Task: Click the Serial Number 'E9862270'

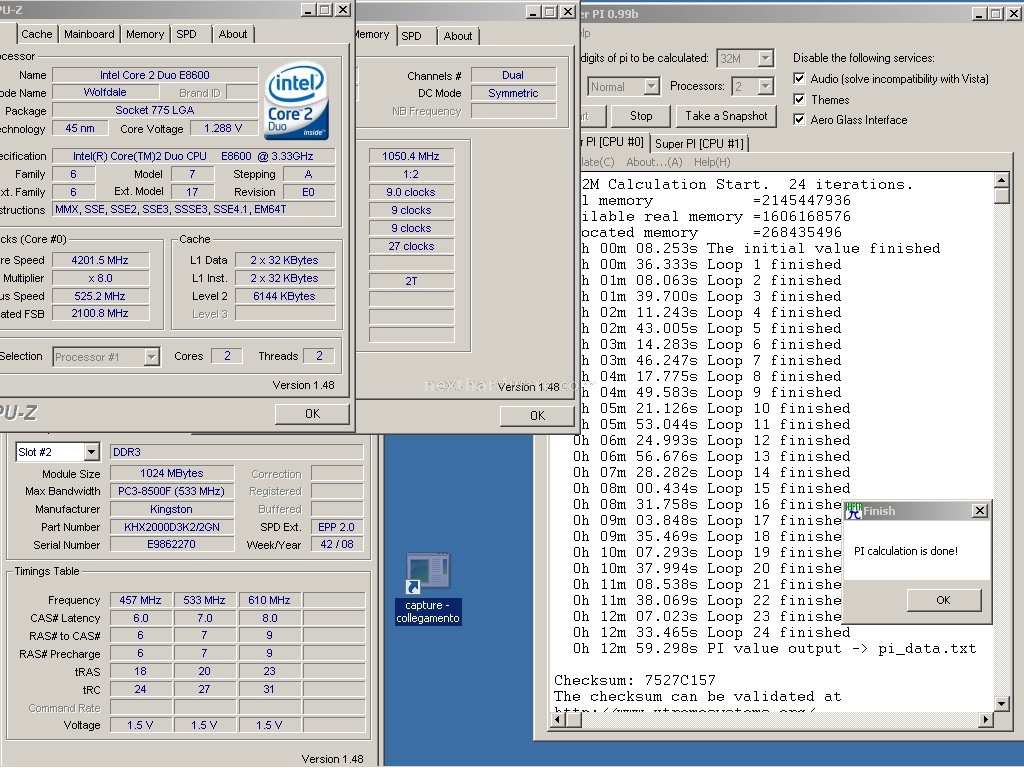Action: (x=172, y=545)
